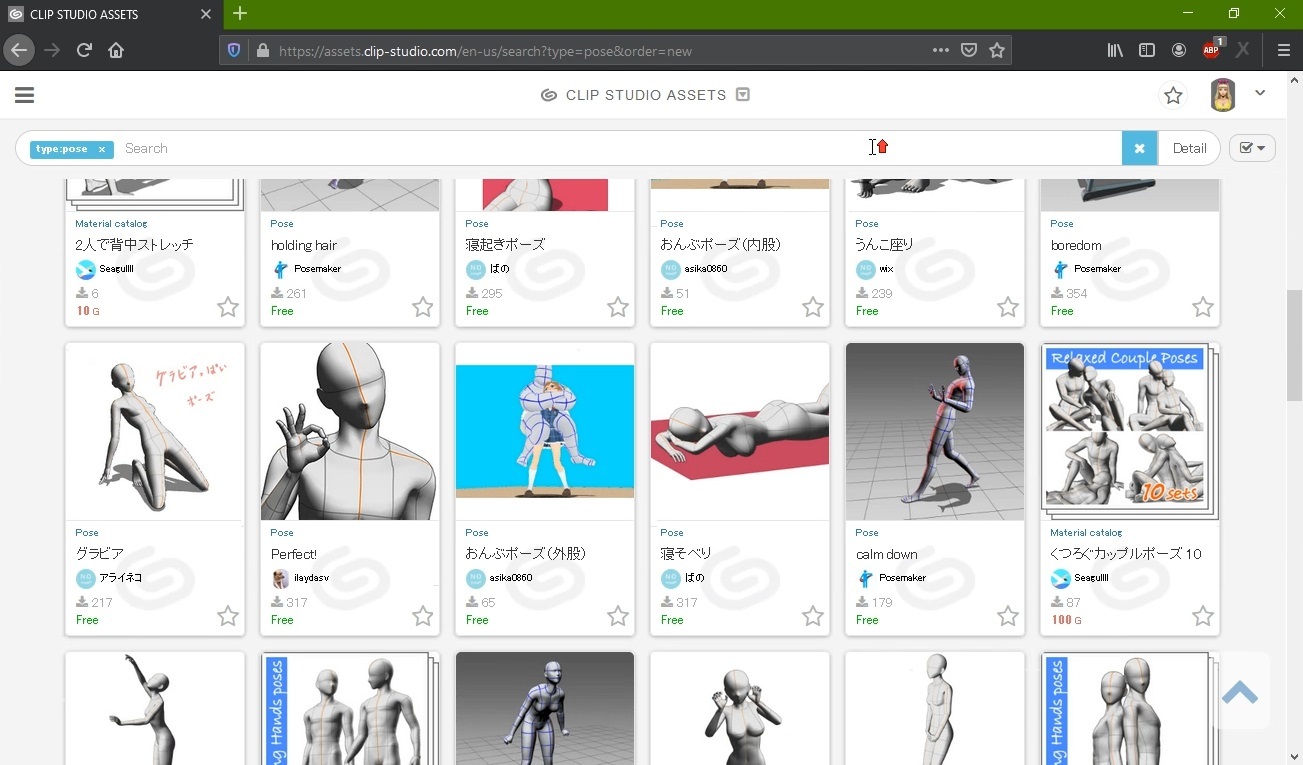Open the Firefox application menu
Screen dimensions: 1303x765
pyautogui.click(x=1284, y=50)
